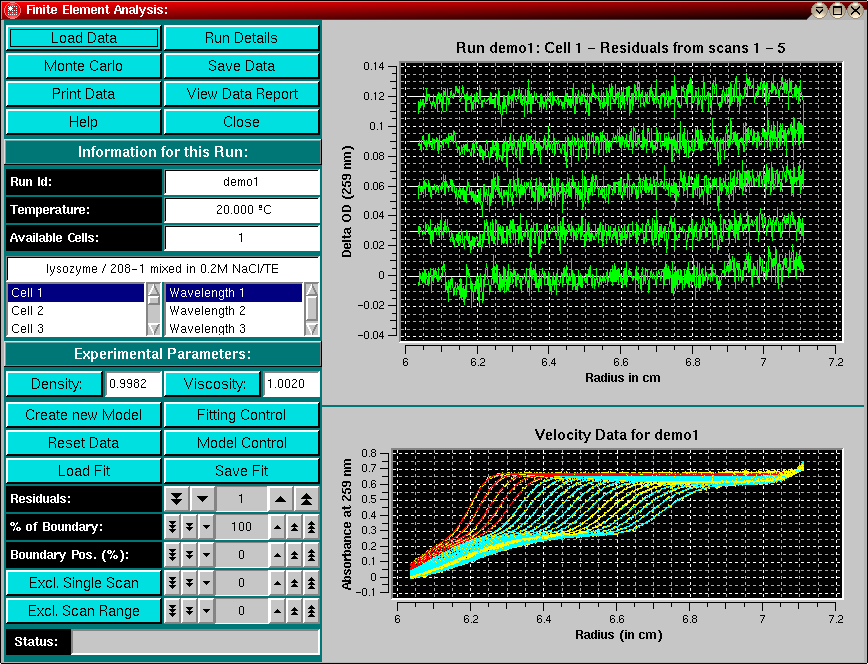The image size is (868, 664).
Task: Click Boundary Pos. double-up arrow
Action: (294, 554)
